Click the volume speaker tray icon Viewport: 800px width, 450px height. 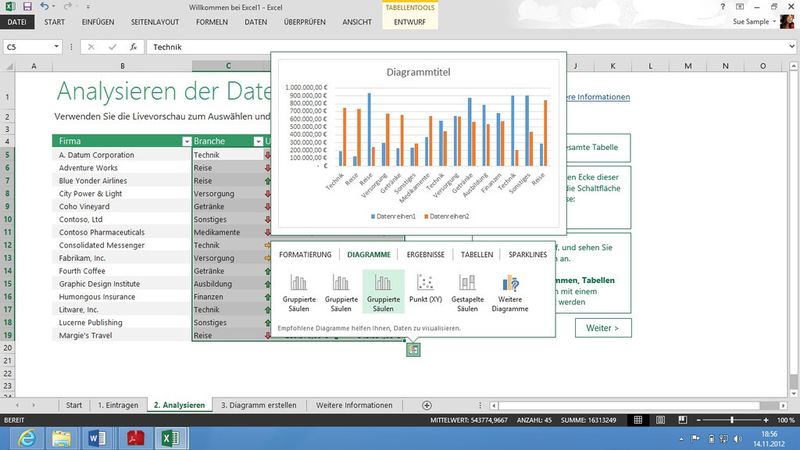[738, 439]
